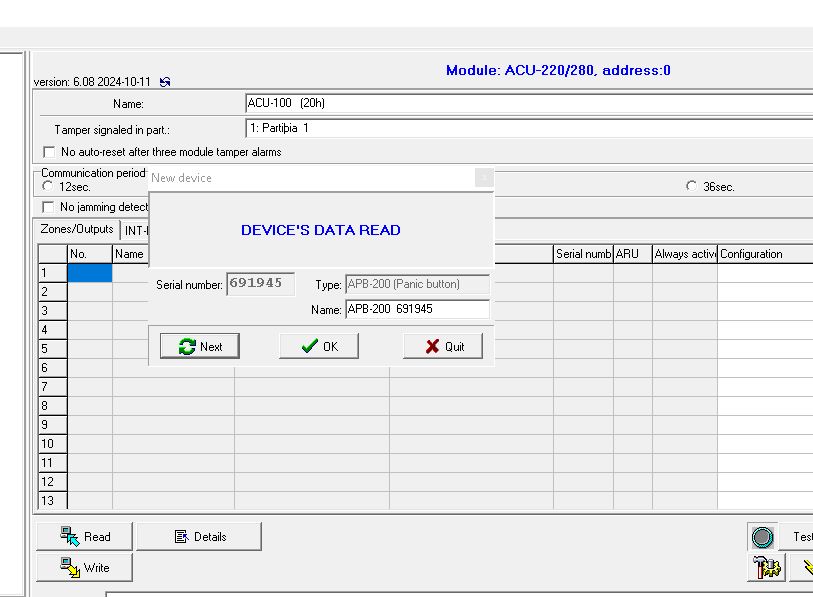Select the 12sec. communication period

click(47, 186)
